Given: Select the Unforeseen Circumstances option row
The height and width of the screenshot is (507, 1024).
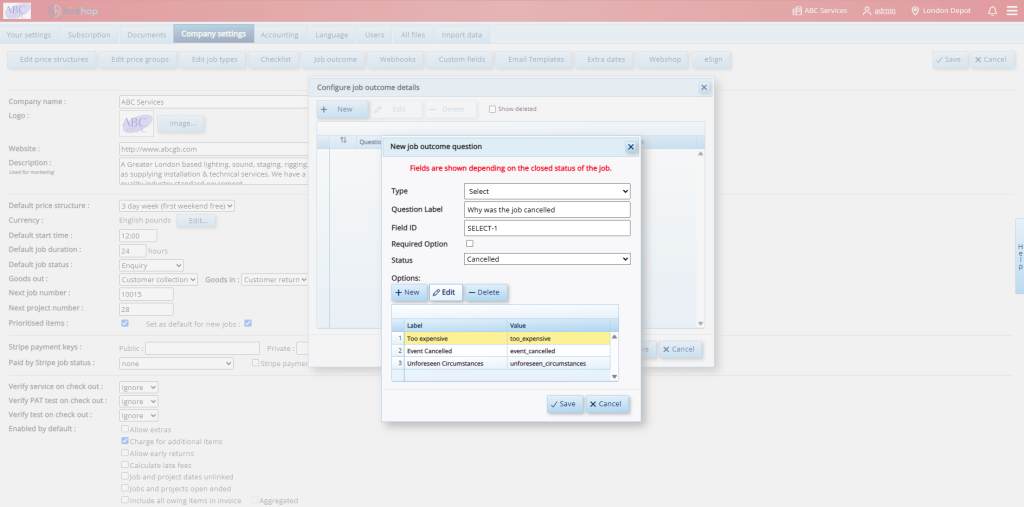Looking at the screenshot, I should coord(500,363).
